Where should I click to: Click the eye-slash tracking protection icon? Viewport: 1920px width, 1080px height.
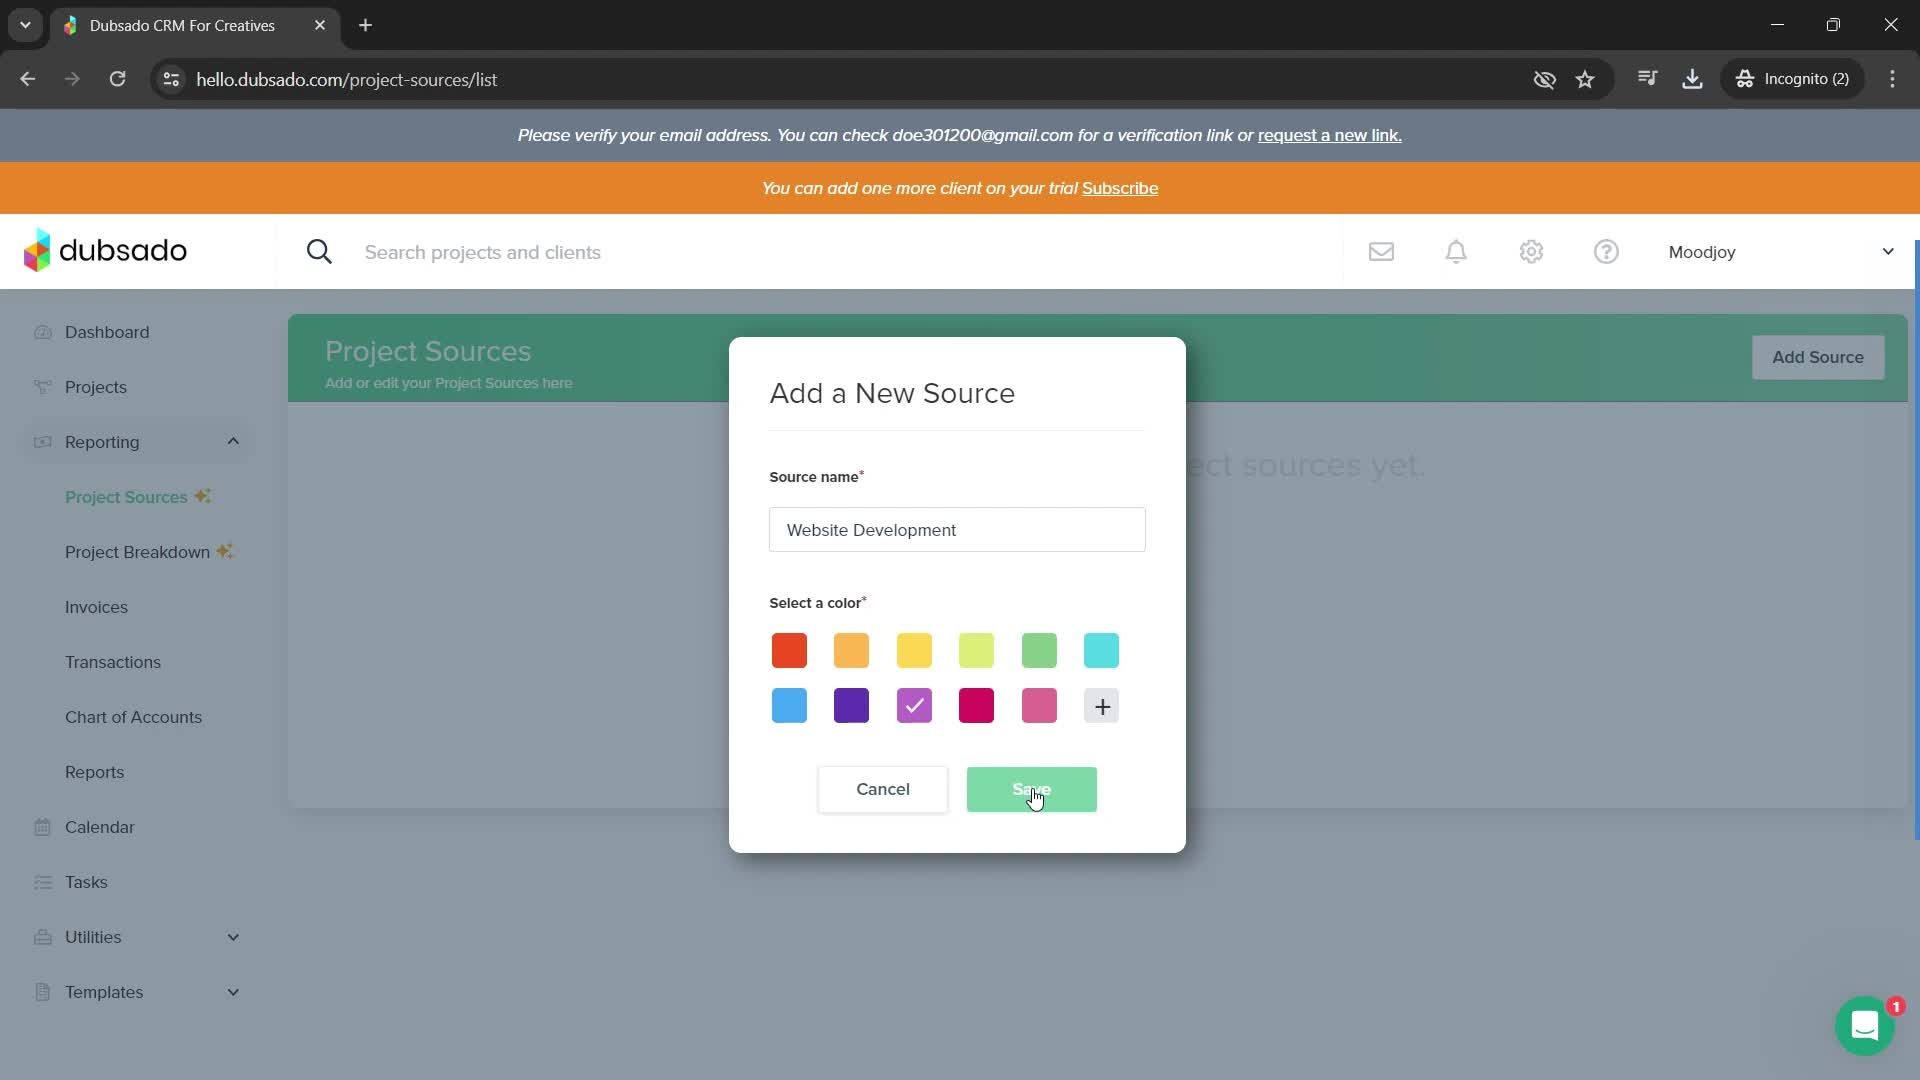click(x=1544, y=79)
